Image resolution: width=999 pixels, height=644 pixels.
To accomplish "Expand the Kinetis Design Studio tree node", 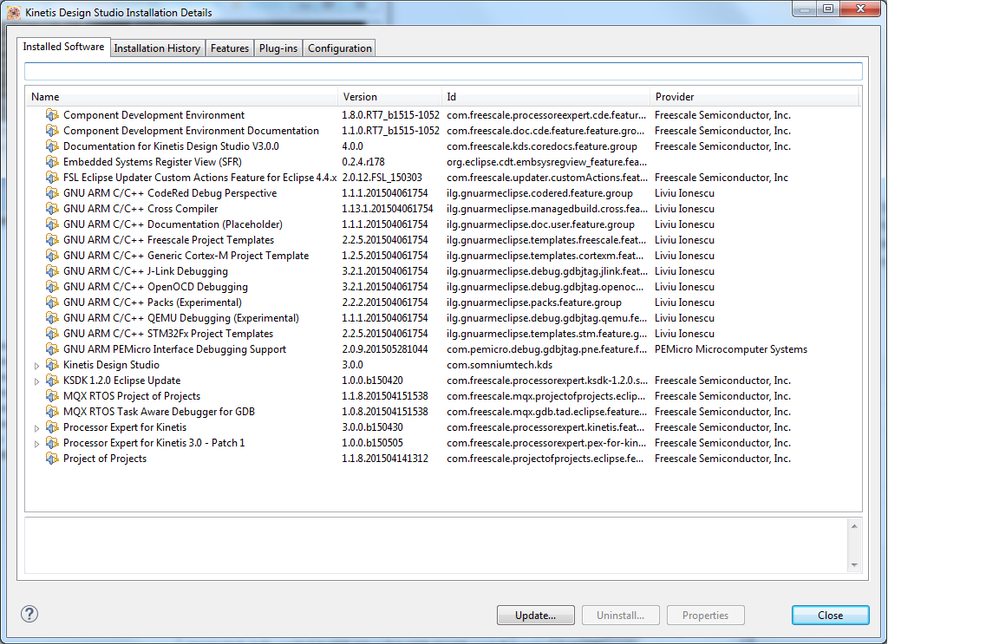I will 37,366.
